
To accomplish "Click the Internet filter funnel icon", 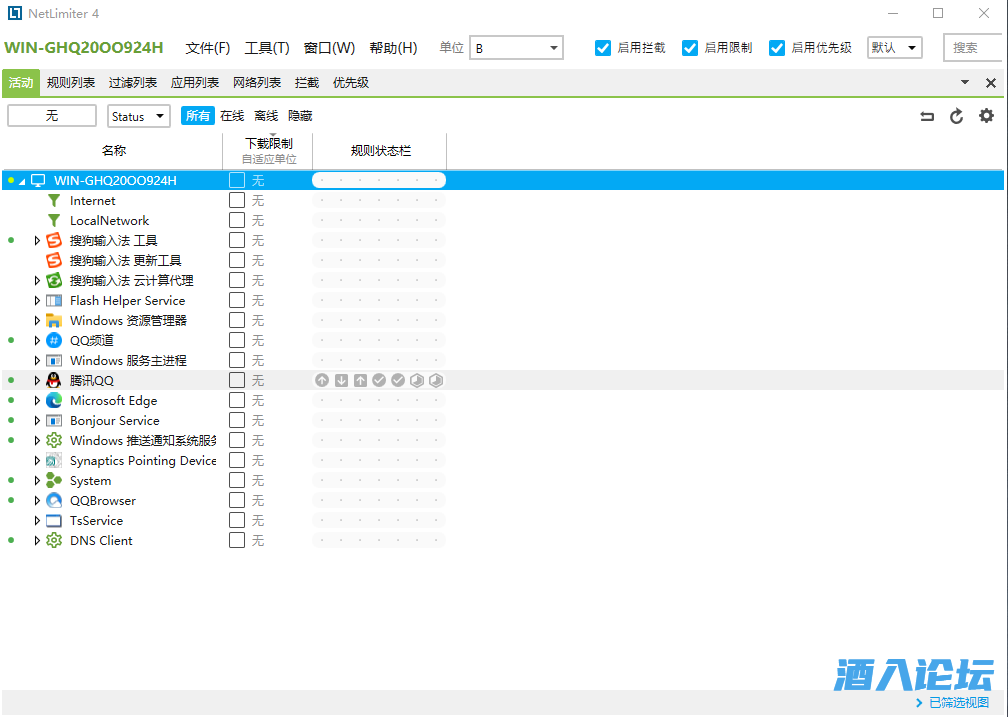I will tap(54, 200).
